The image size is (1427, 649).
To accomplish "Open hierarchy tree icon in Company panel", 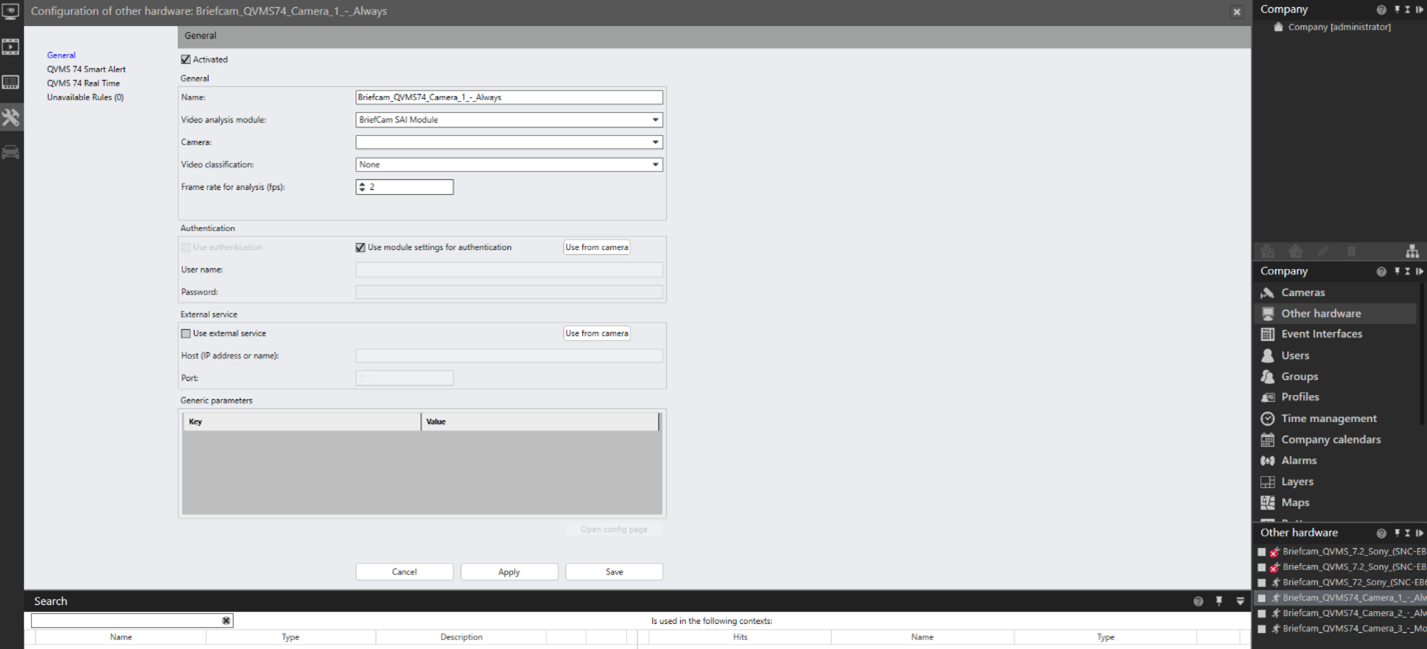I will coord(1411,251).
